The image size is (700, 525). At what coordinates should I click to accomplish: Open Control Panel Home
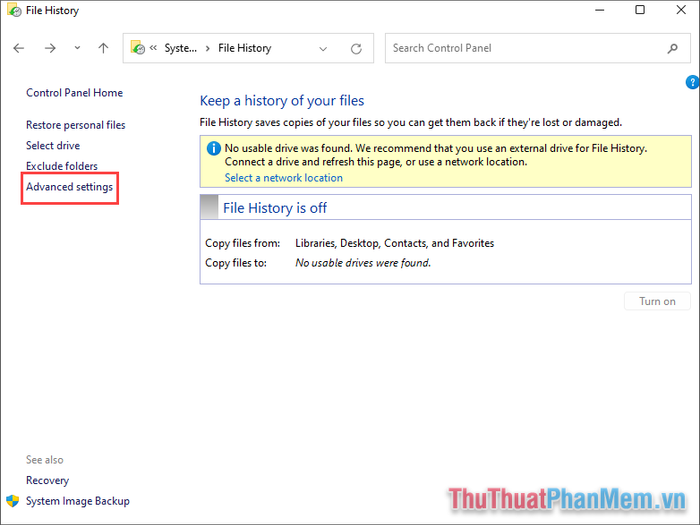(75, 93)
